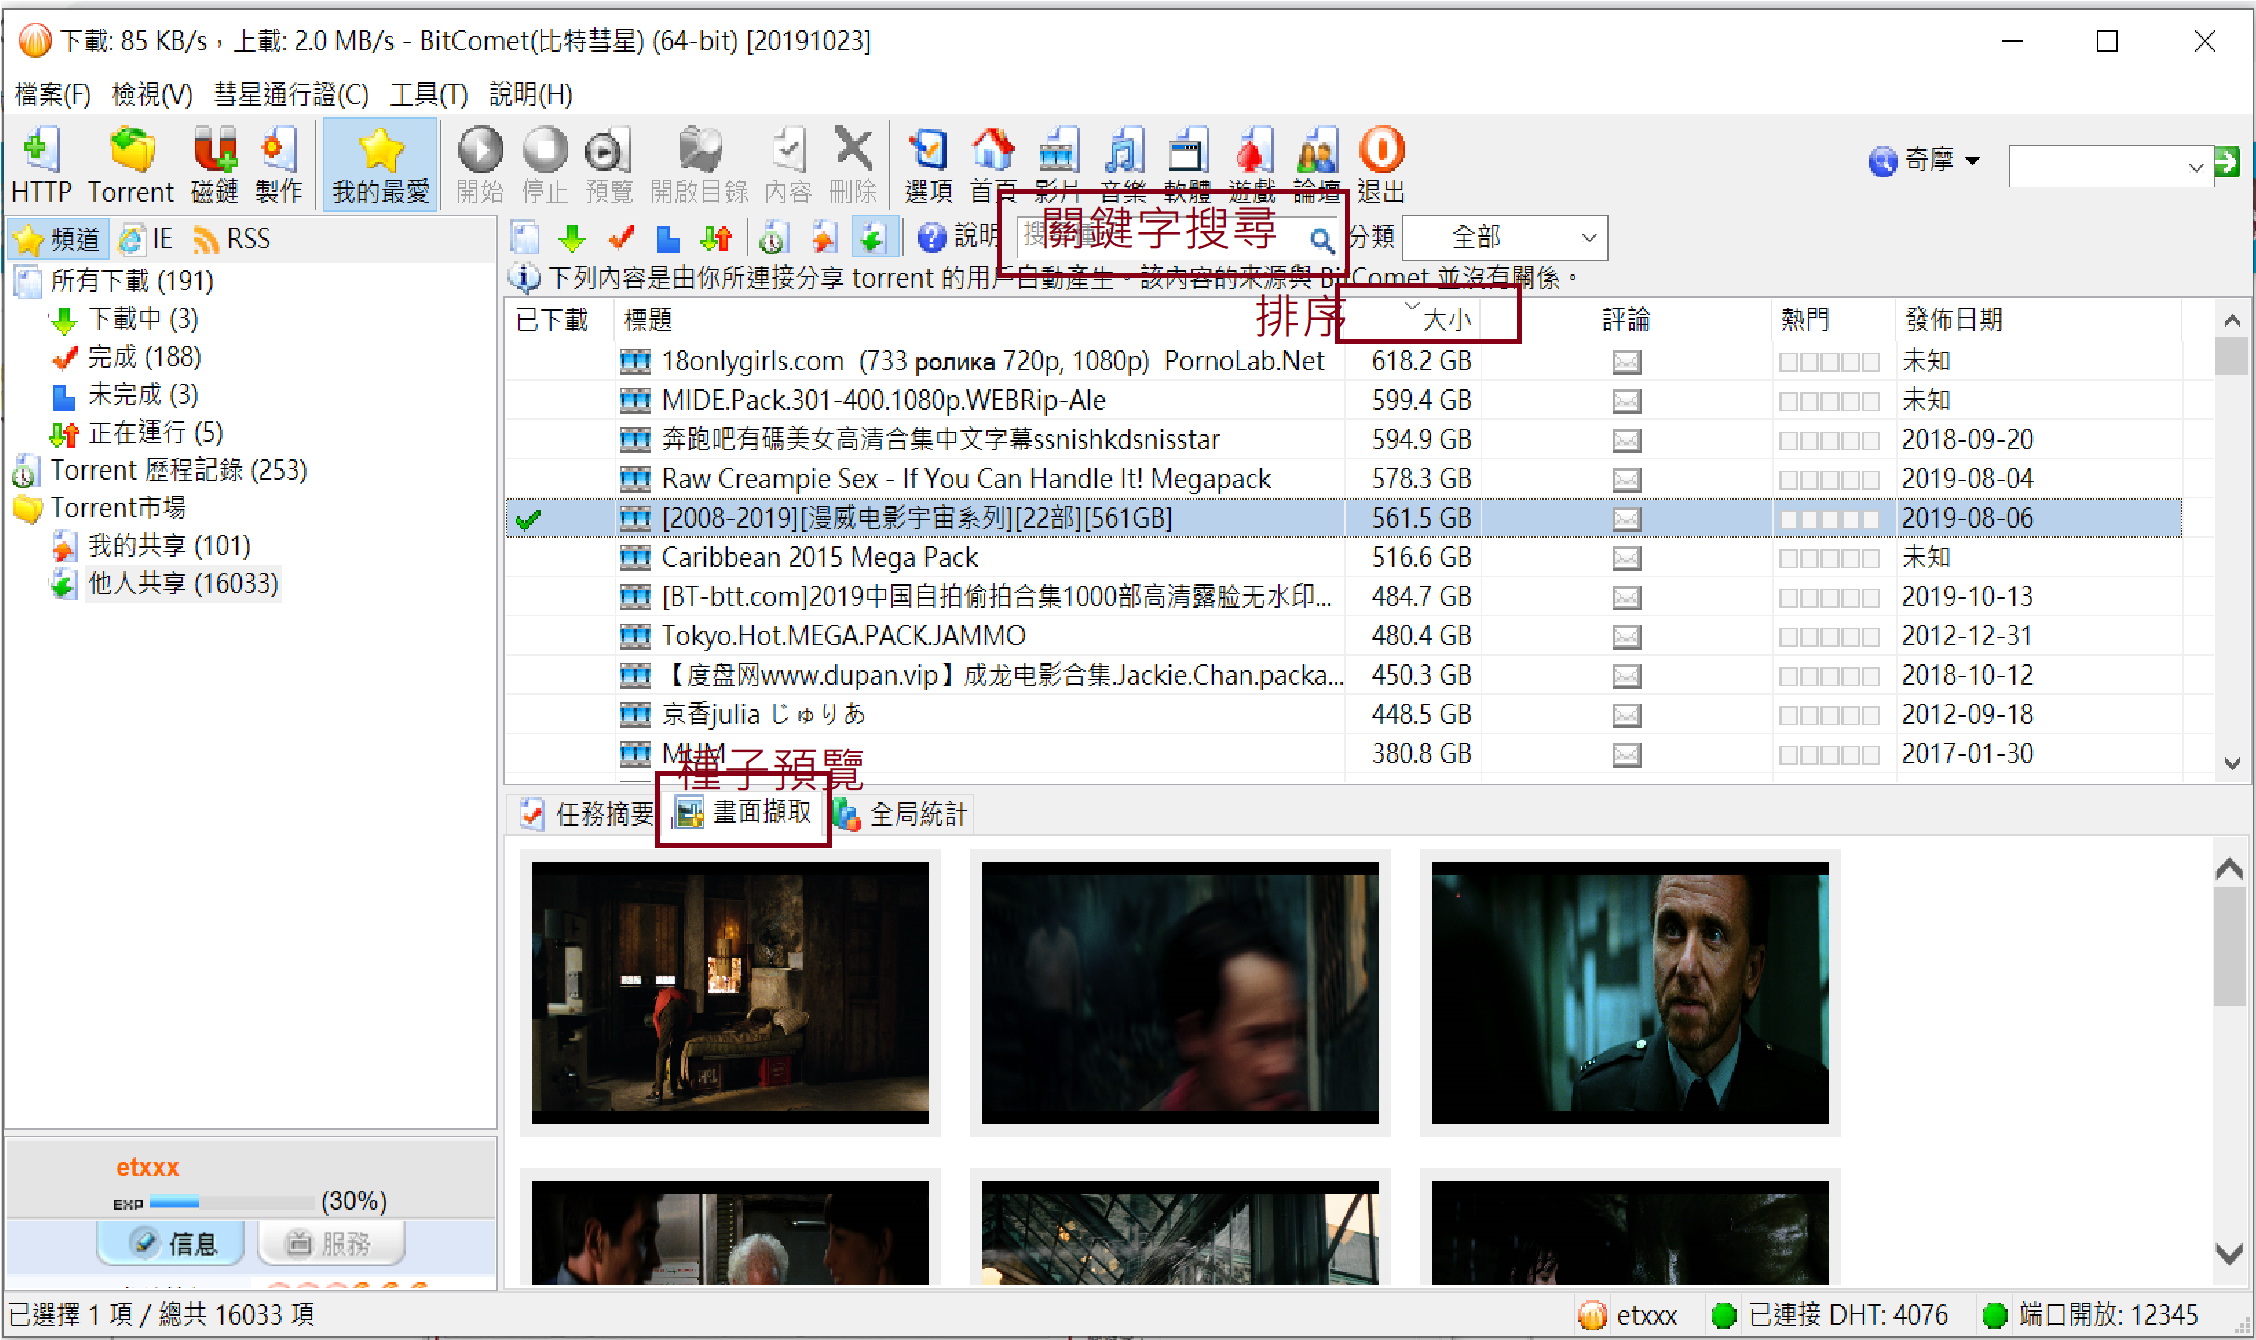
Task: Switch to the Channels (頻道) tab
Action: point(58,239)
